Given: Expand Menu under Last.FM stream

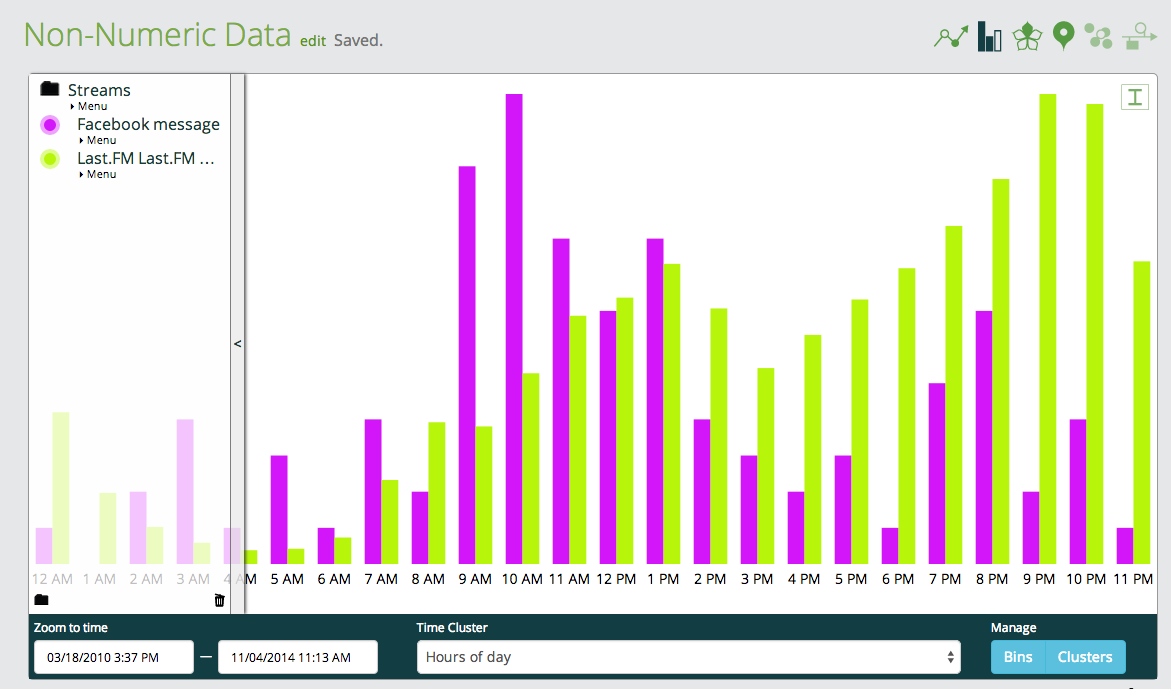Looking at the screenshot, I should click(x=98, y=174).
